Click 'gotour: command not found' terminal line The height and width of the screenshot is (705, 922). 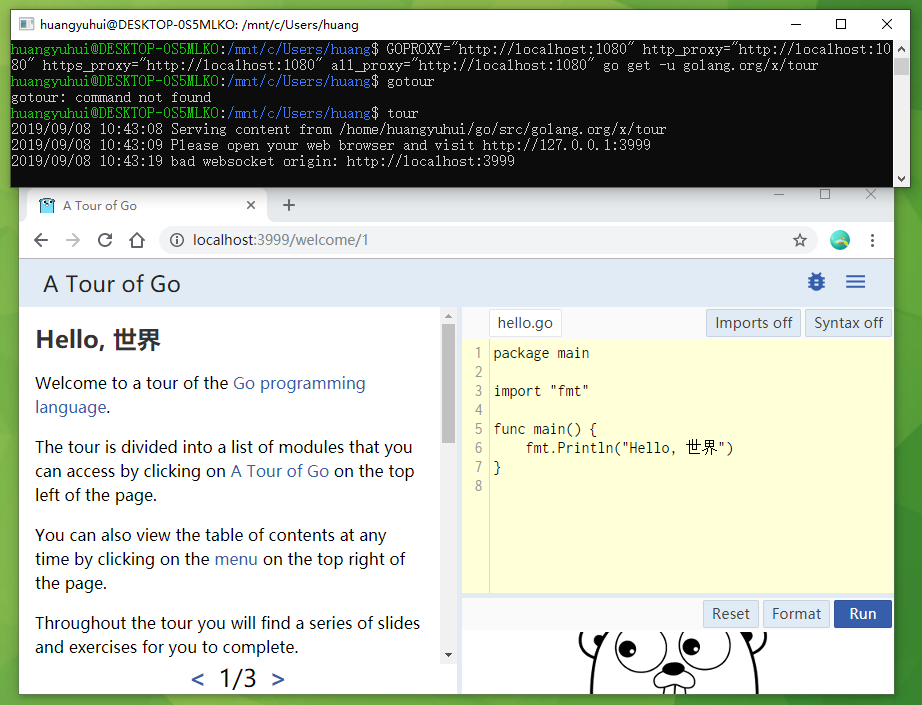[x=111, y=97]
